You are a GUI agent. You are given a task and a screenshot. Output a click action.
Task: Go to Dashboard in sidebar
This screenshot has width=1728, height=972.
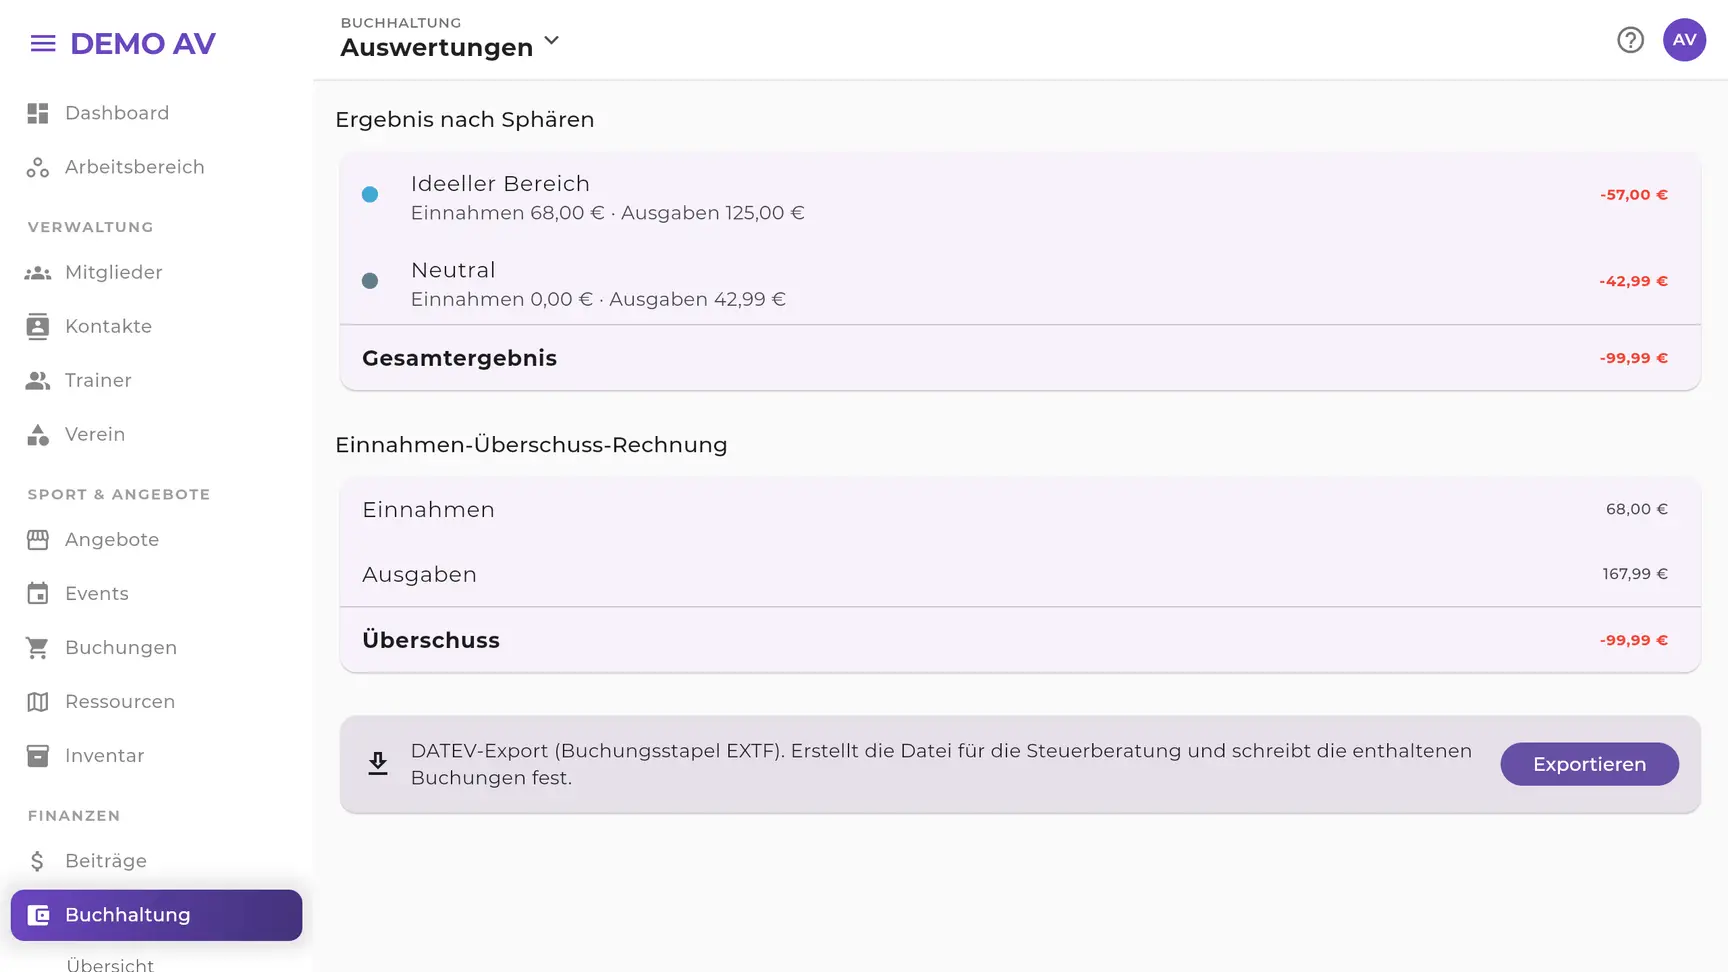click(156, 114)
